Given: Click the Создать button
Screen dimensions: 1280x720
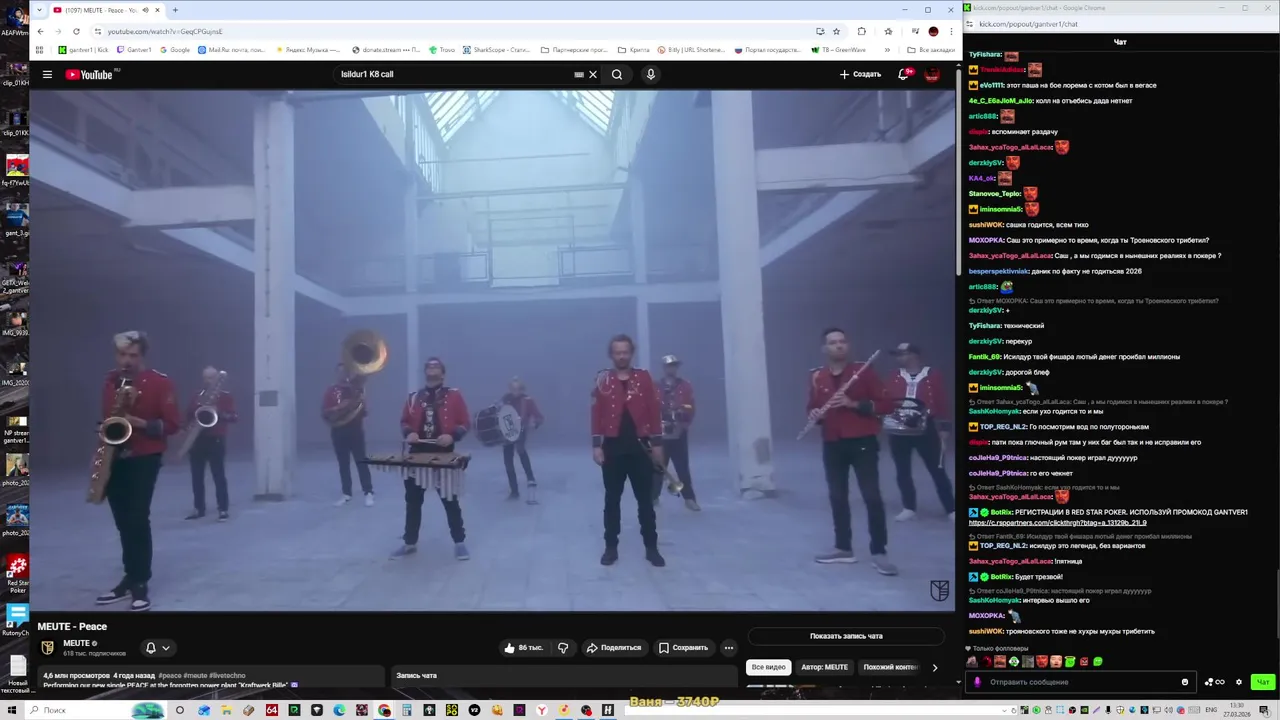Looking at the screenshot, I should pyautogui.click(x=860, y=74).
